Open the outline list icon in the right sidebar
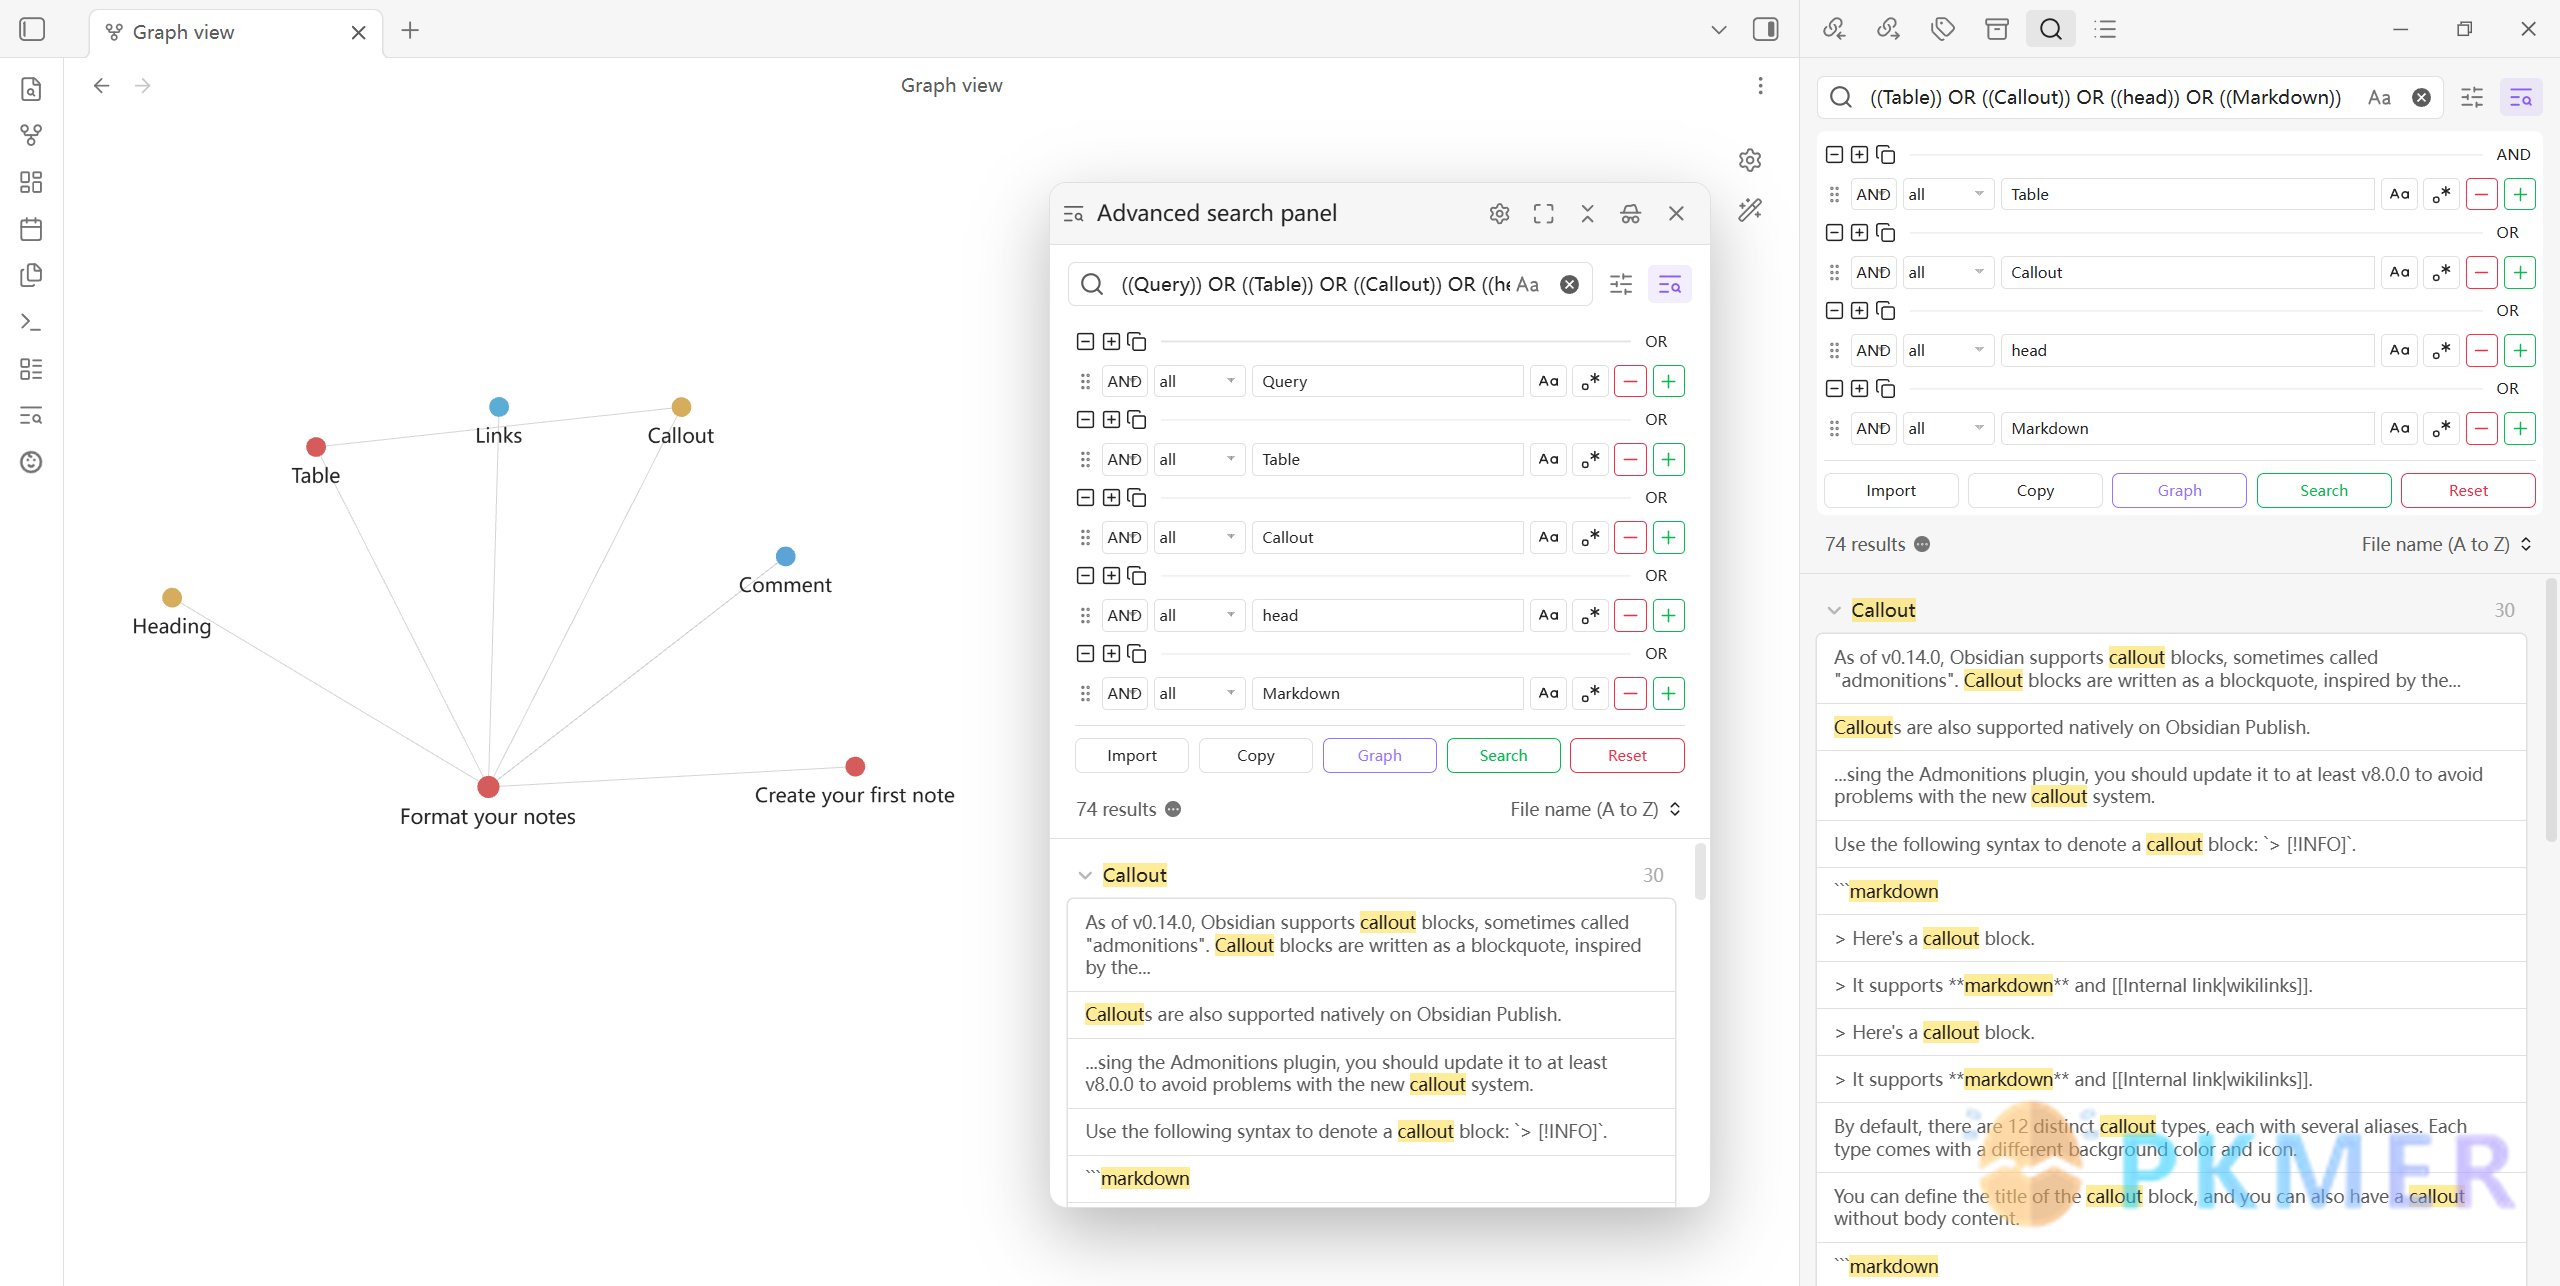Viewport: 2560px width, 1286px height. click(2105, 29)
